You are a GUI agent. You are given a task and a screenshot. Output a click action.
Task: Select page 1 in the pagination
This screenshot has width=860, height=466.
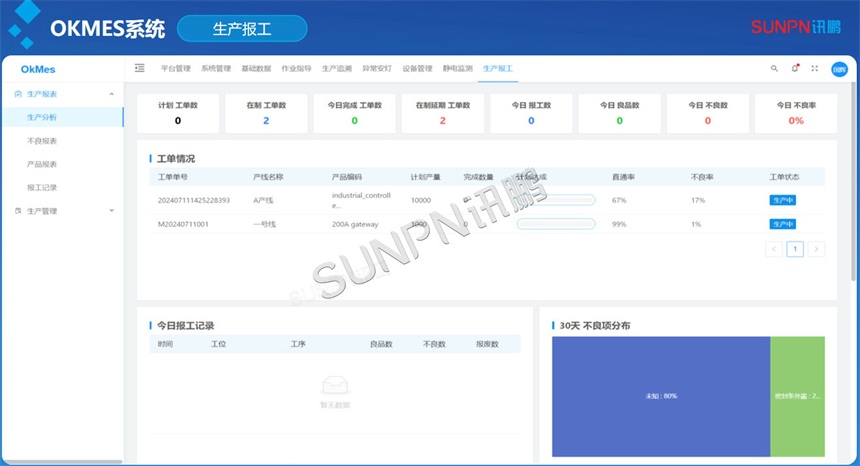click(795, 249)
